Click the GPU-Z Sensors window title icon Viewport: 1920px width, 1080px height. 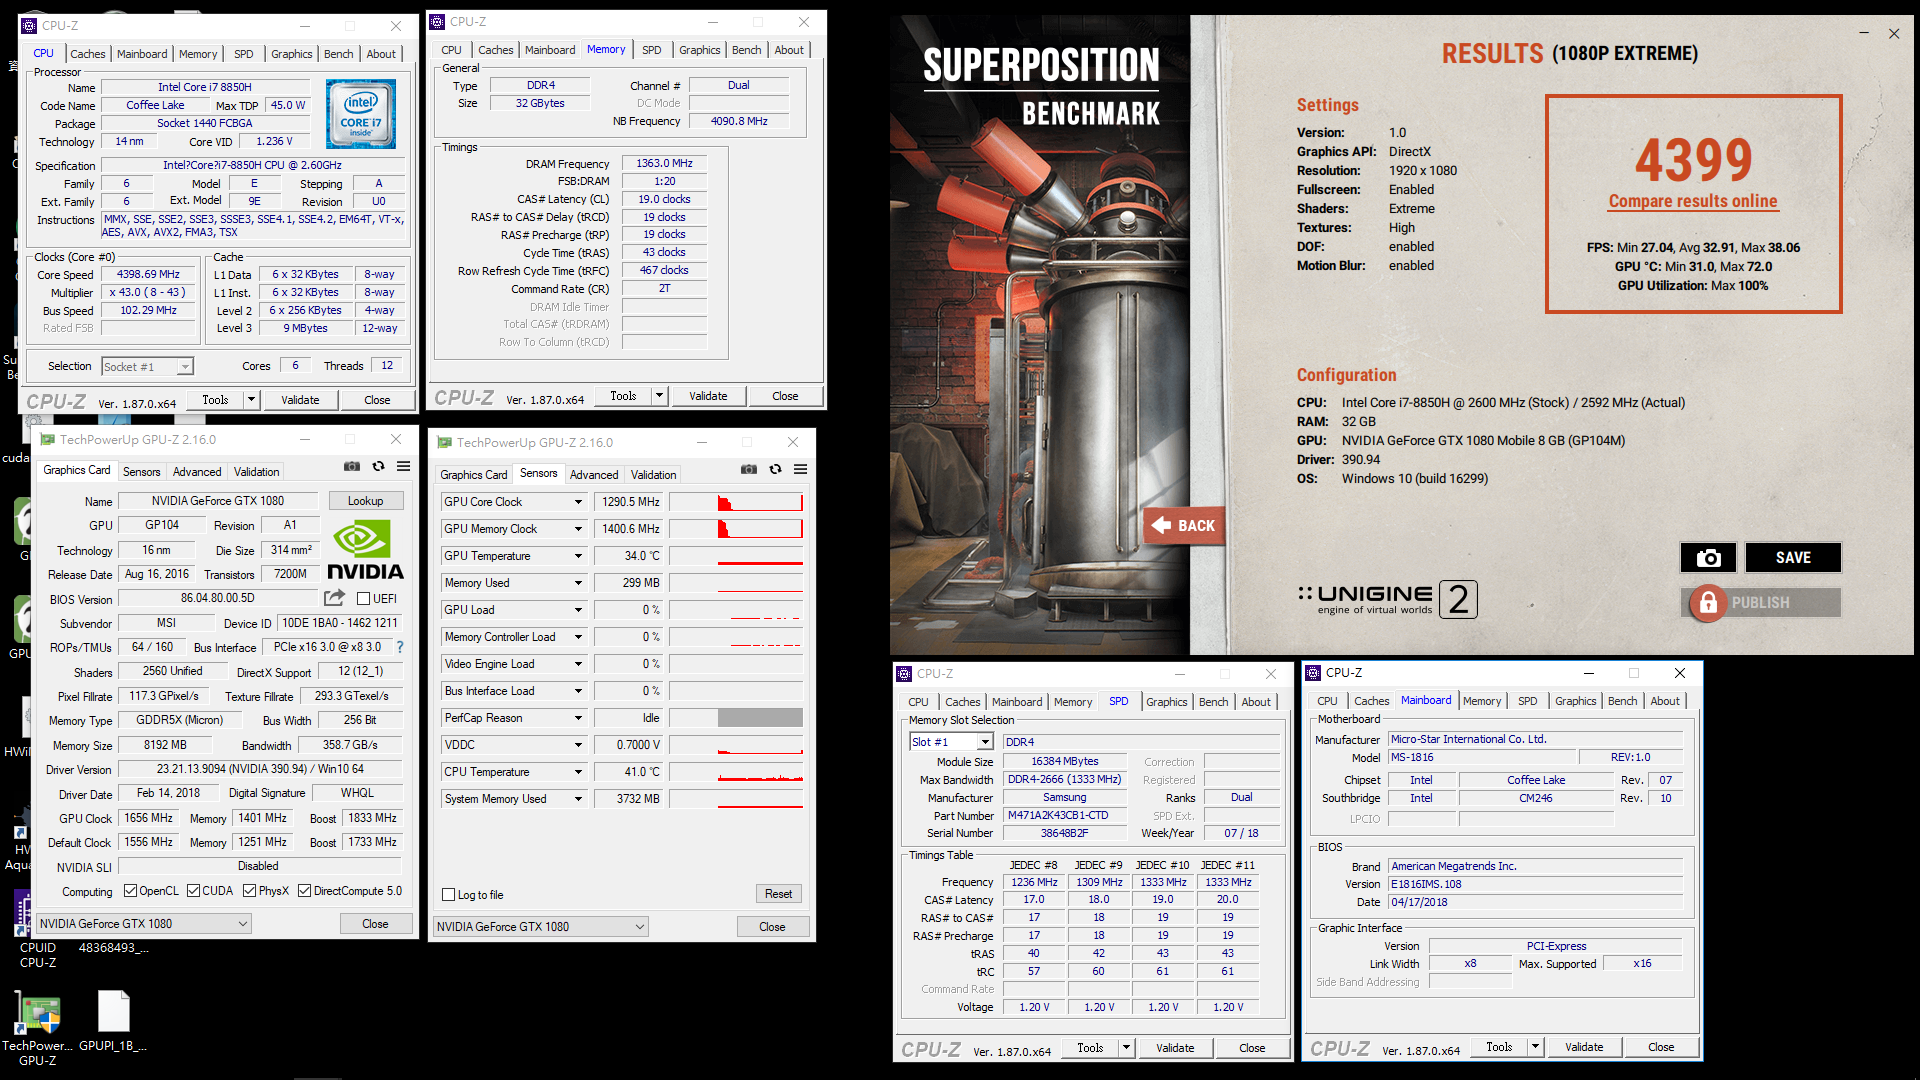[x=444, y=442]
